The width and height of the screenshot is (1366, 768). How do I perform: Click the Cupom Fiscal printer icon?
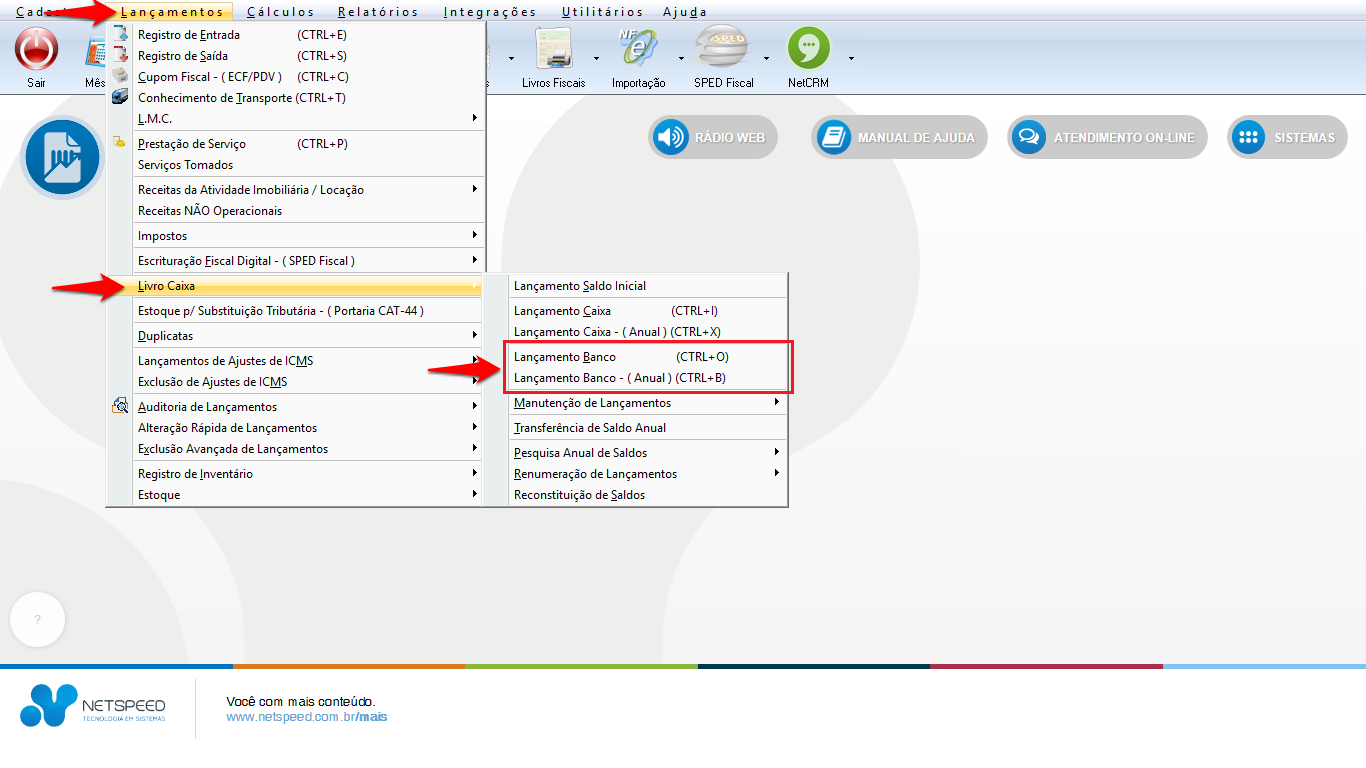pos(120,76)
